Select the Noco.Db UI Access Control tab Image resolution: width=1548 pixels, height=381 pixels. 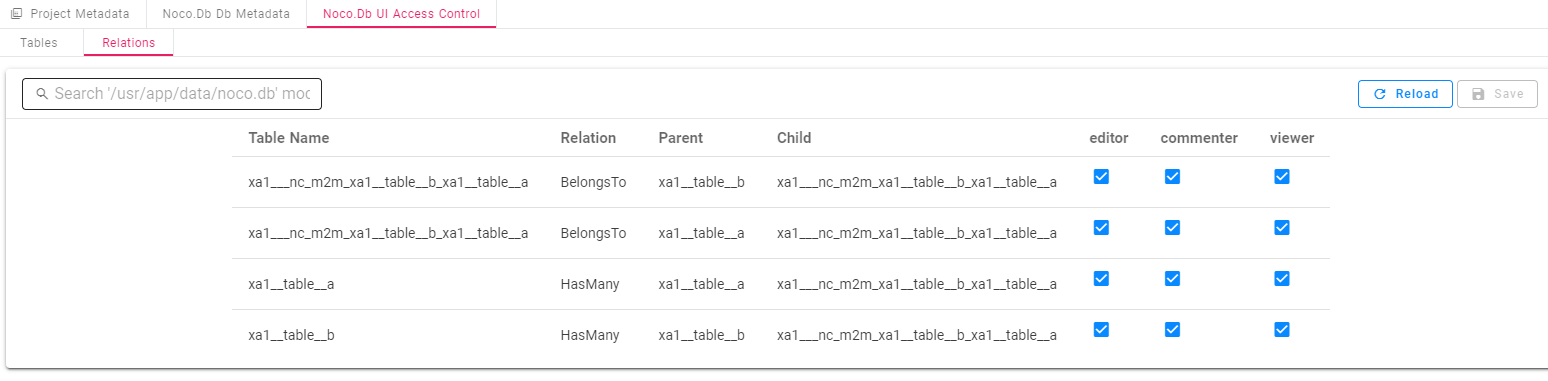tap(401, 14)
